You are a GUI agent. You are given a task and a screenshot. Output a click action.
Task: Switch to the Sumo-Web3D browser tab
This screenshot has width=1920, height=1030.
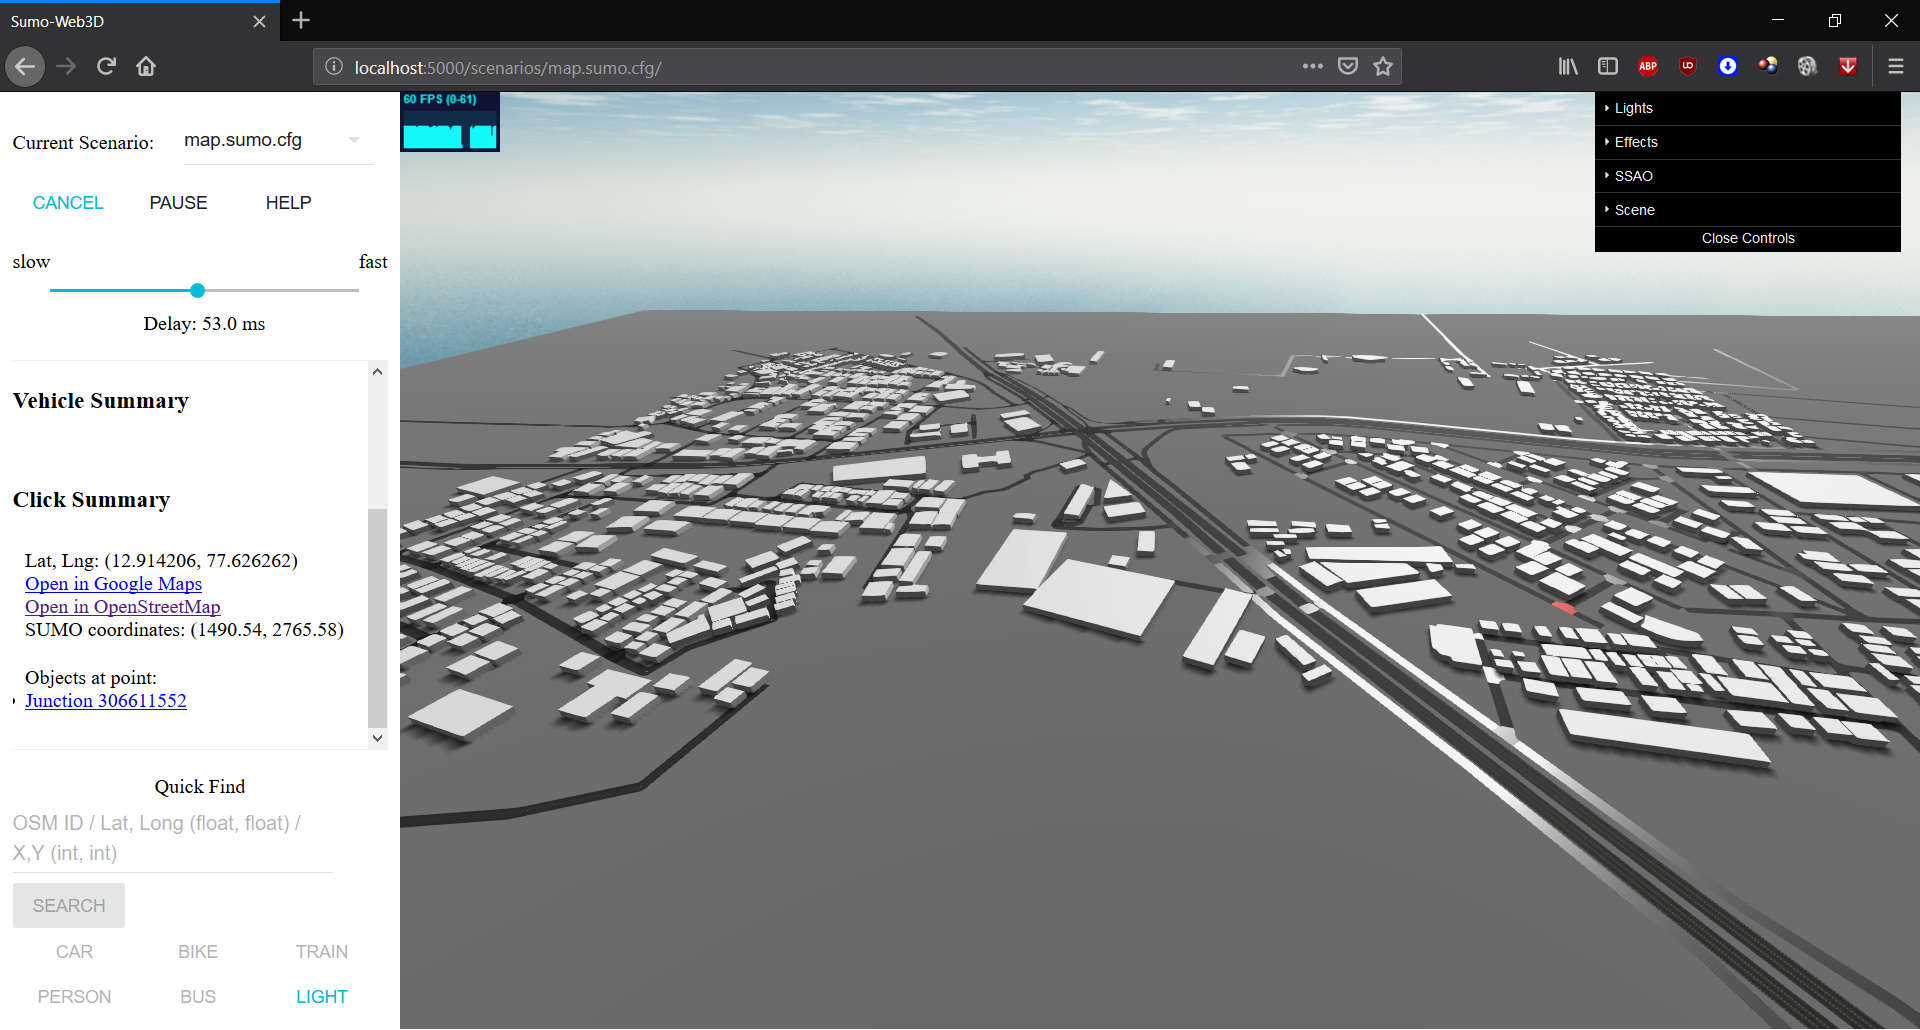(x=130, y=21)
